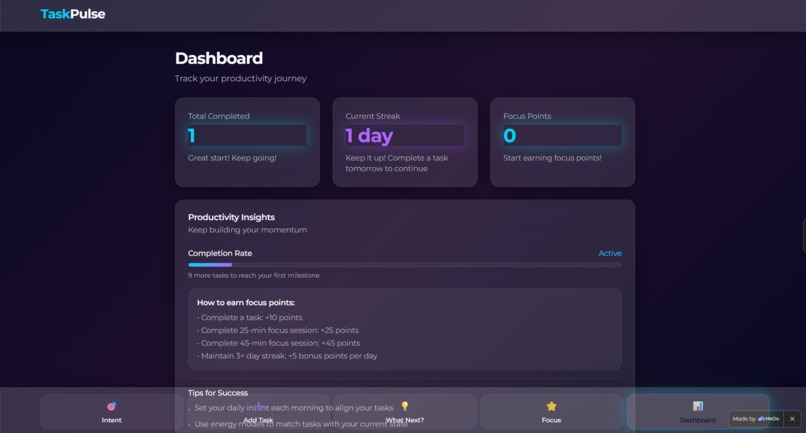This screenshot has width=806, height=433.
Task: Open the Focus tab
Action: (x=551, y=412)
